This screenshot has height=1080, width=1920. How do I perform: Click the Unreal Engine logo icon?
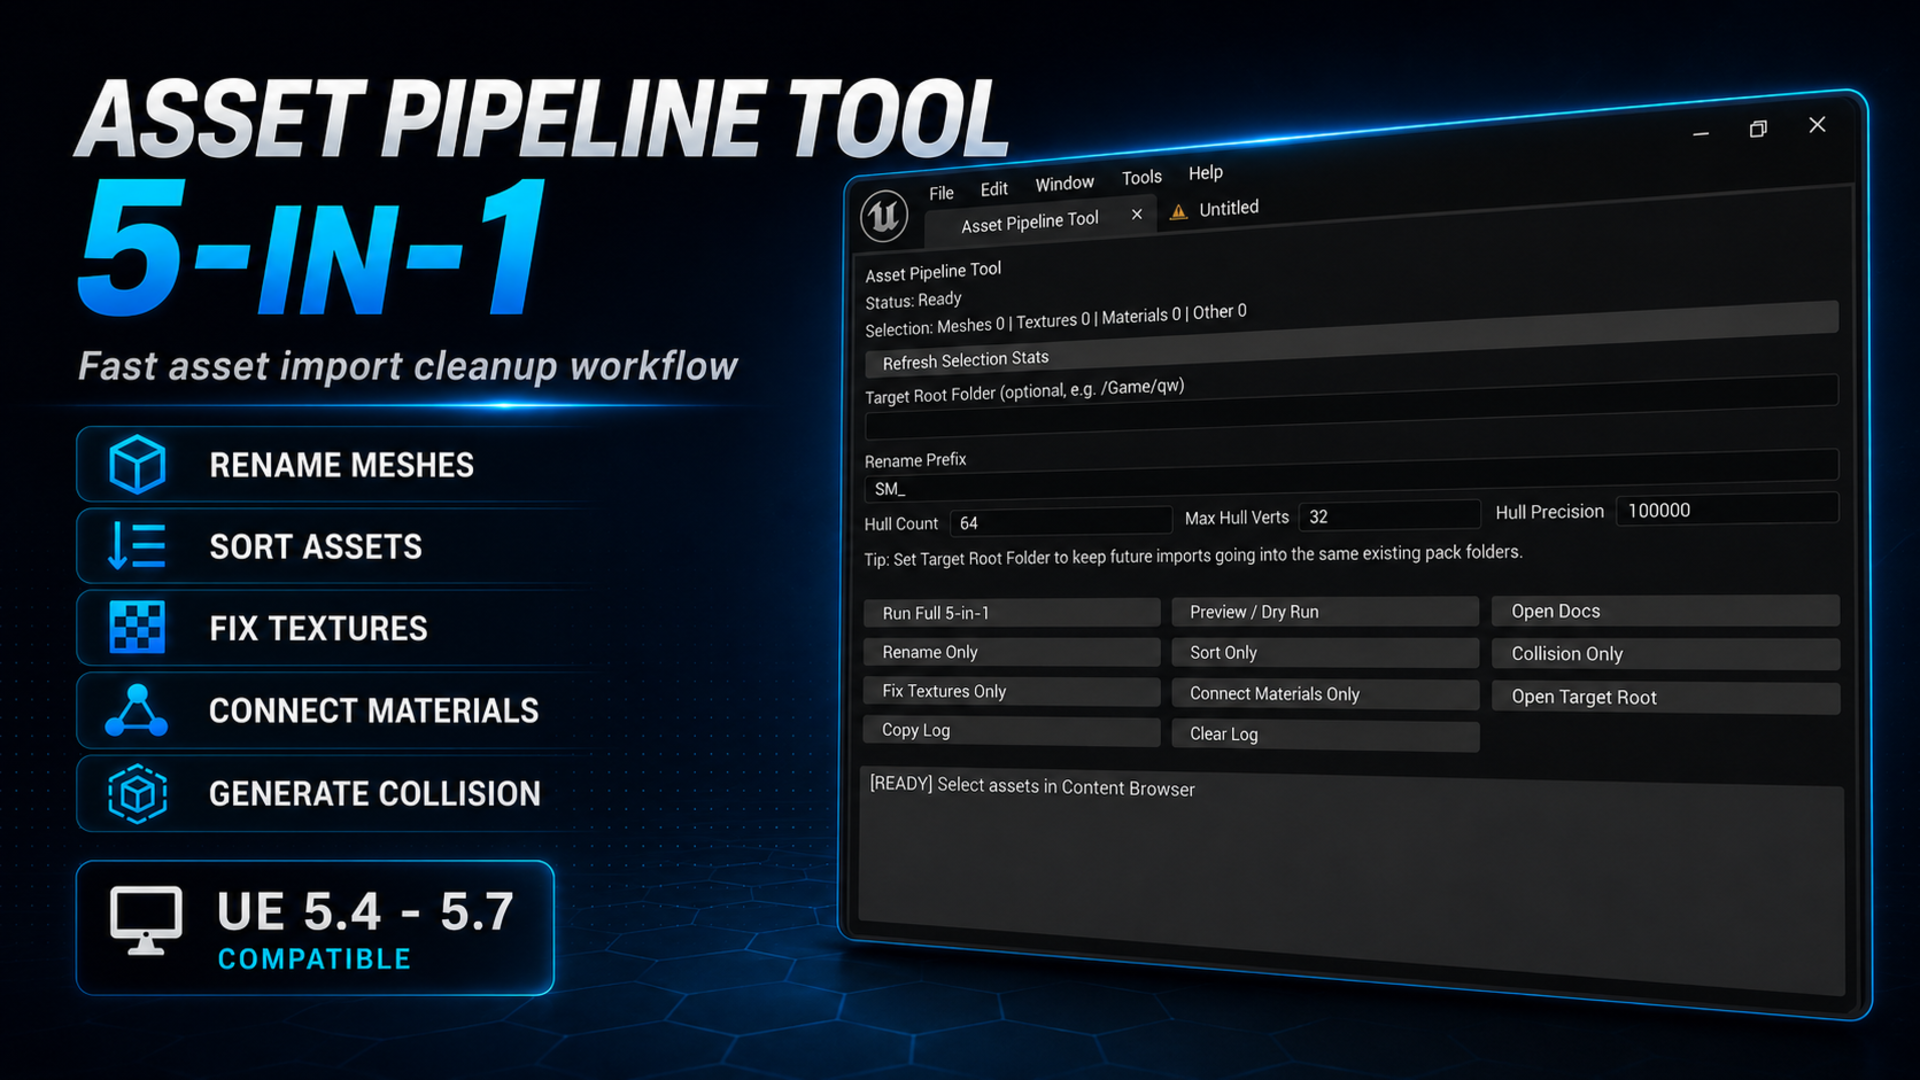[x=884, y=216]
